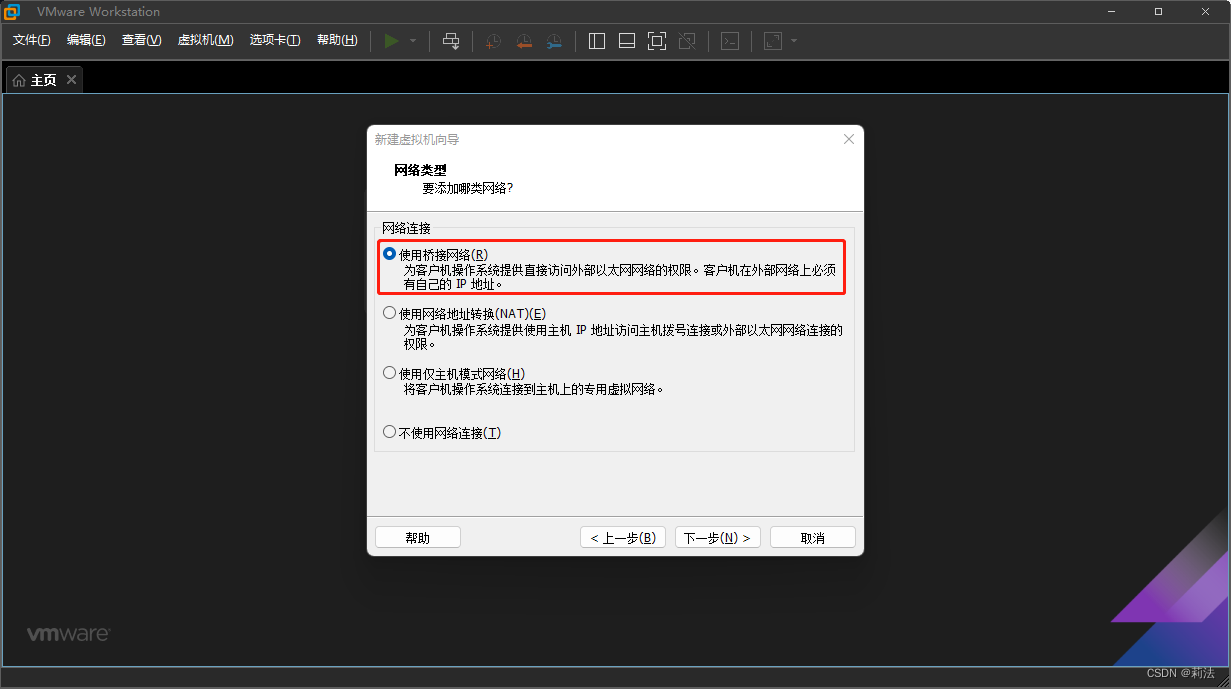Open the power options dropdown arrow
The image size is (1231, 689).
[413, 41]
